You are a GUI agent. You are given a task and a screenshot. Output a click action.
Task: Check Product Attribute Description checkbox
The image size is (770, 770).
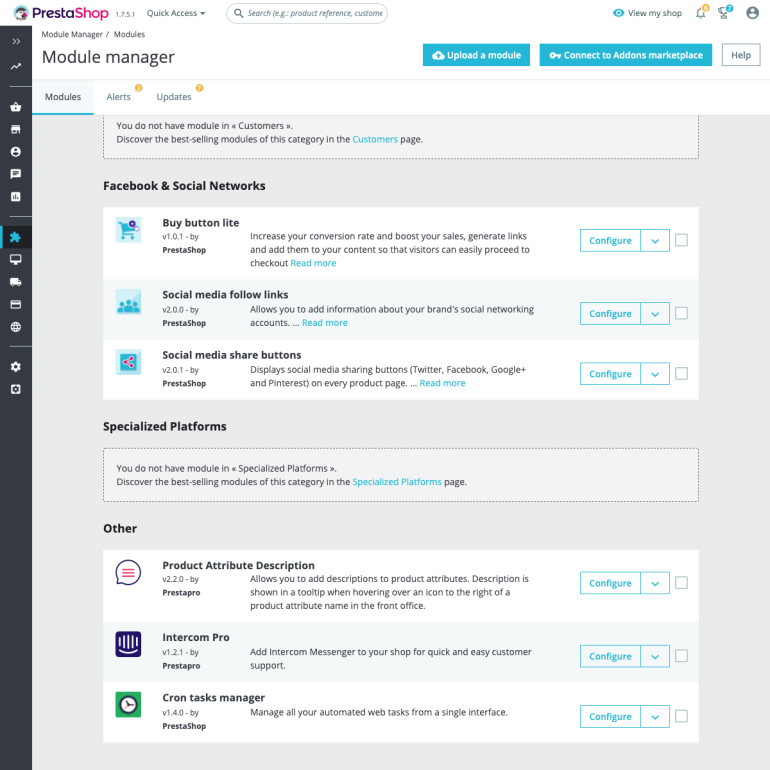(682, 583)
